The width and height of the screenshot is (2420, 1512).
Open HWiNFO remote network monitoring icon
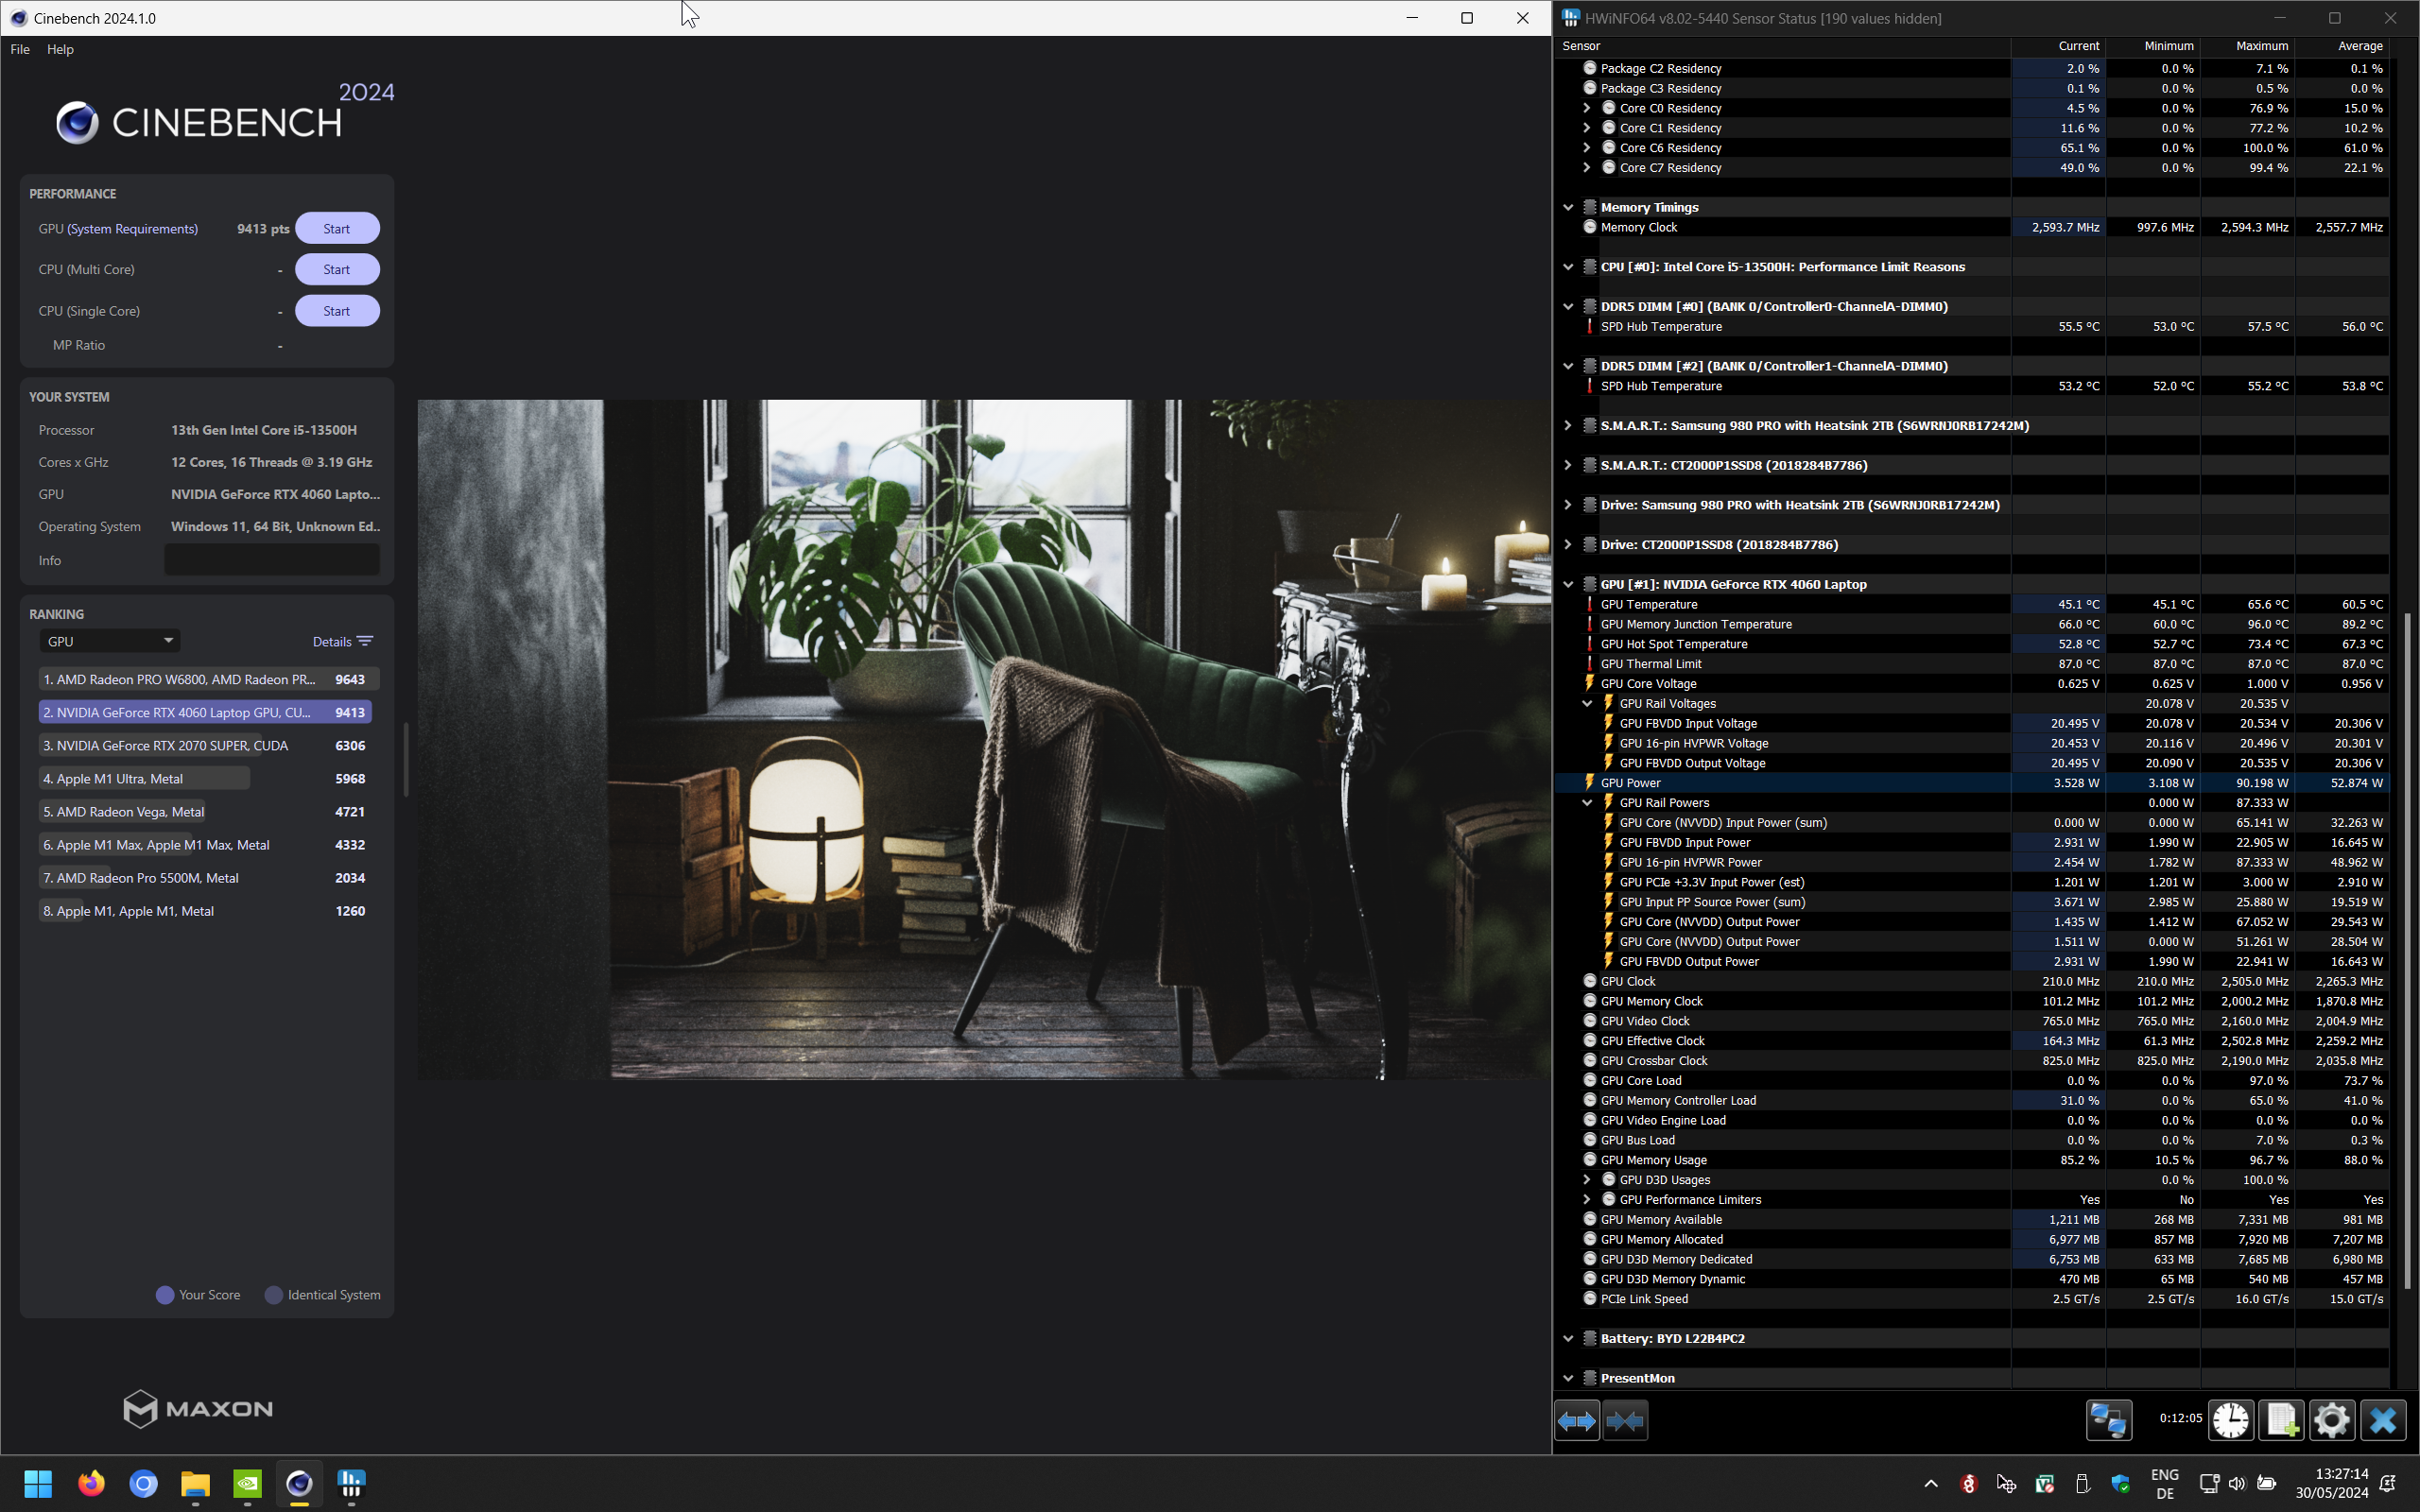[2108, 1420]
